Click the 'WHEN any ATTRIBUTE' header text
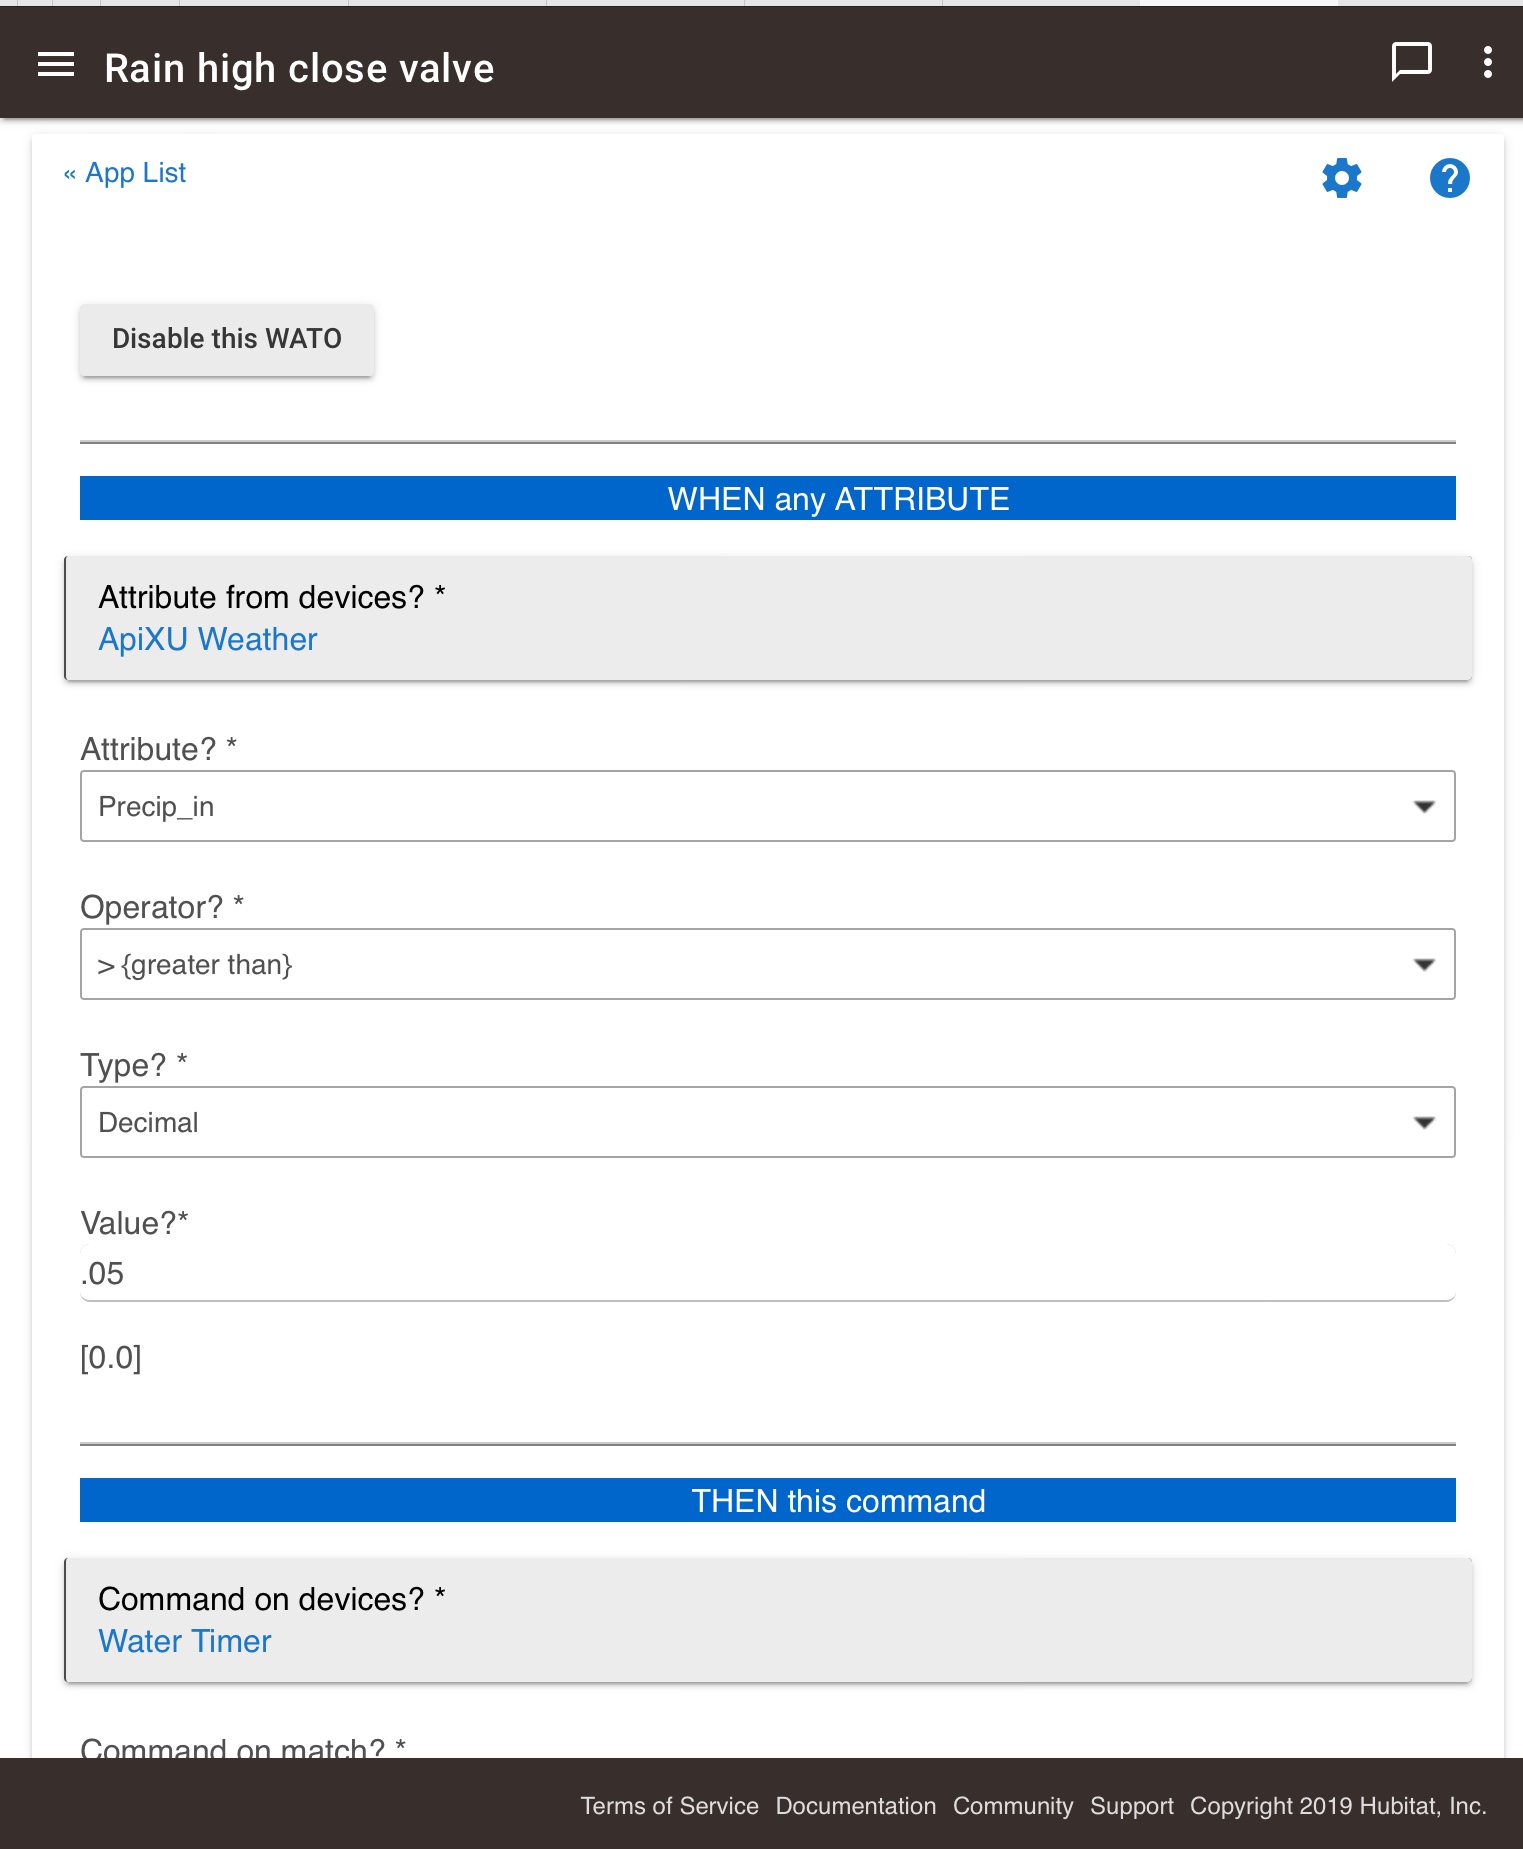 pos(839,499)
